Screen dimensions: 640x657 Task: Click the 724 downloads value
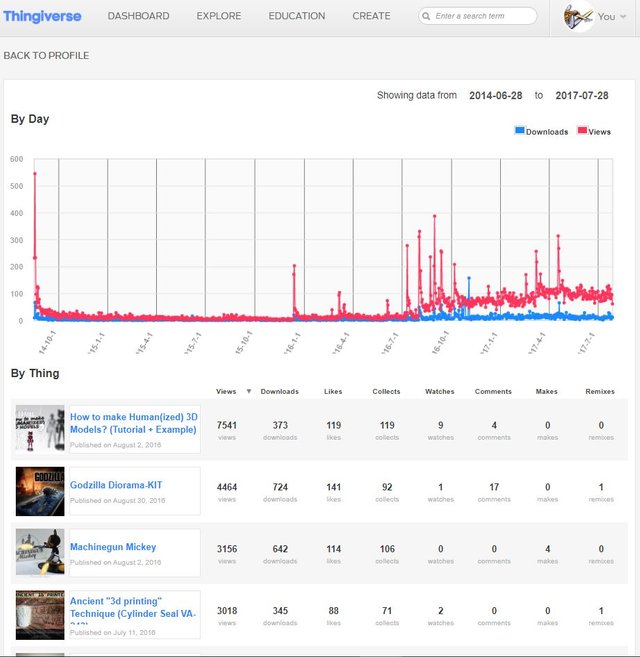coord(280,487)
